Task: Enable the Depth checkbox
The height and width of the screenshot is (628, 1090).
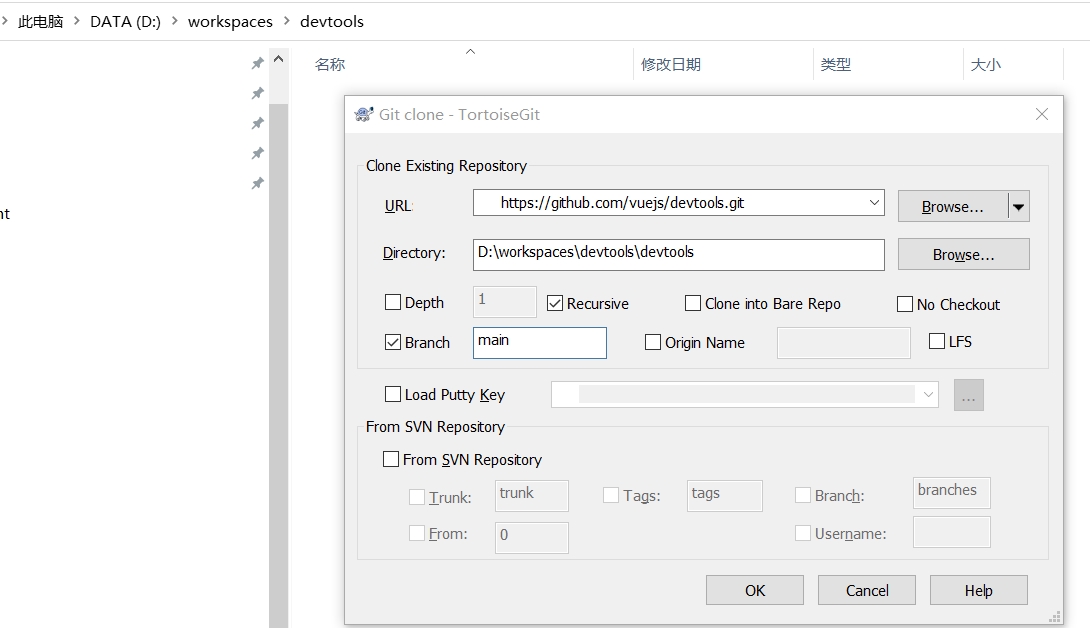Action: pyautogui.click(x=393, y=302)
